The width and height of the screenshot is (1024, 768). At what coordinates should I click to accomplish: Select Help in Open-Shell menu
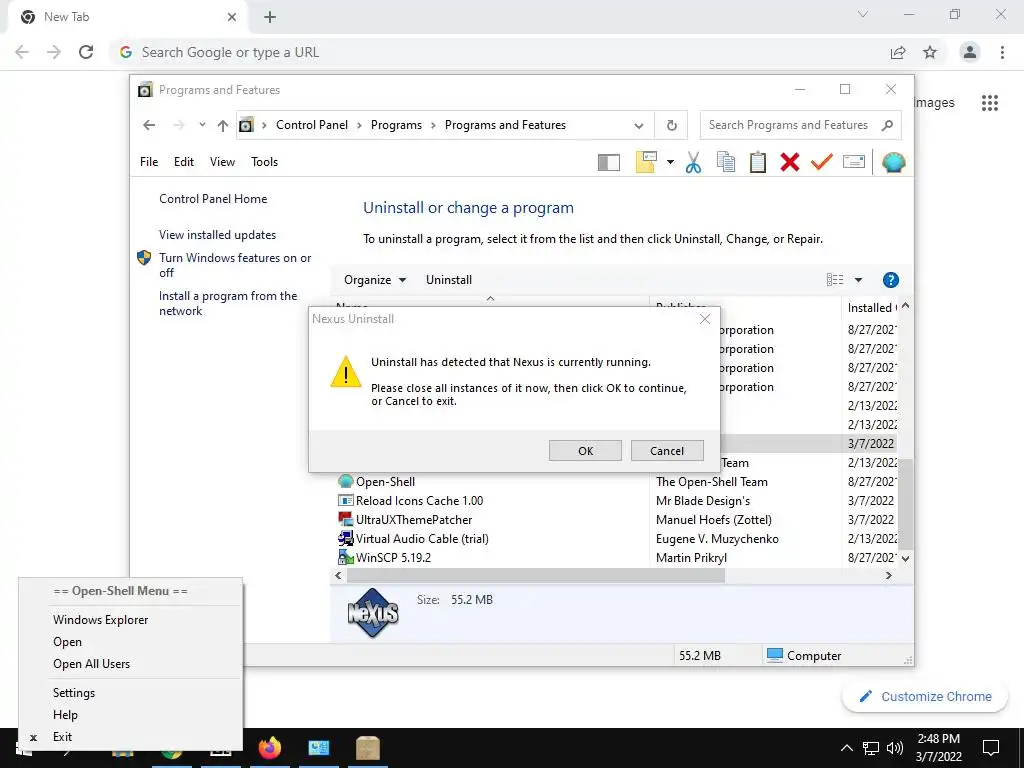(x=131, y=715)
